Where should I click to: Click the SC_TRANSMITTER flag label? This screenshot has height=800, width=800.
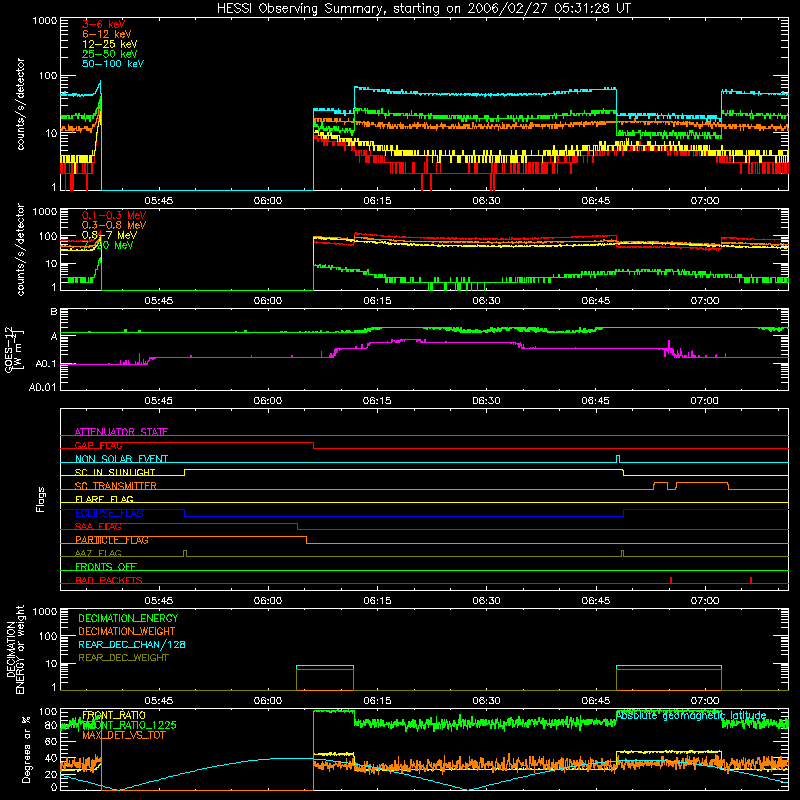click(116, 485)
